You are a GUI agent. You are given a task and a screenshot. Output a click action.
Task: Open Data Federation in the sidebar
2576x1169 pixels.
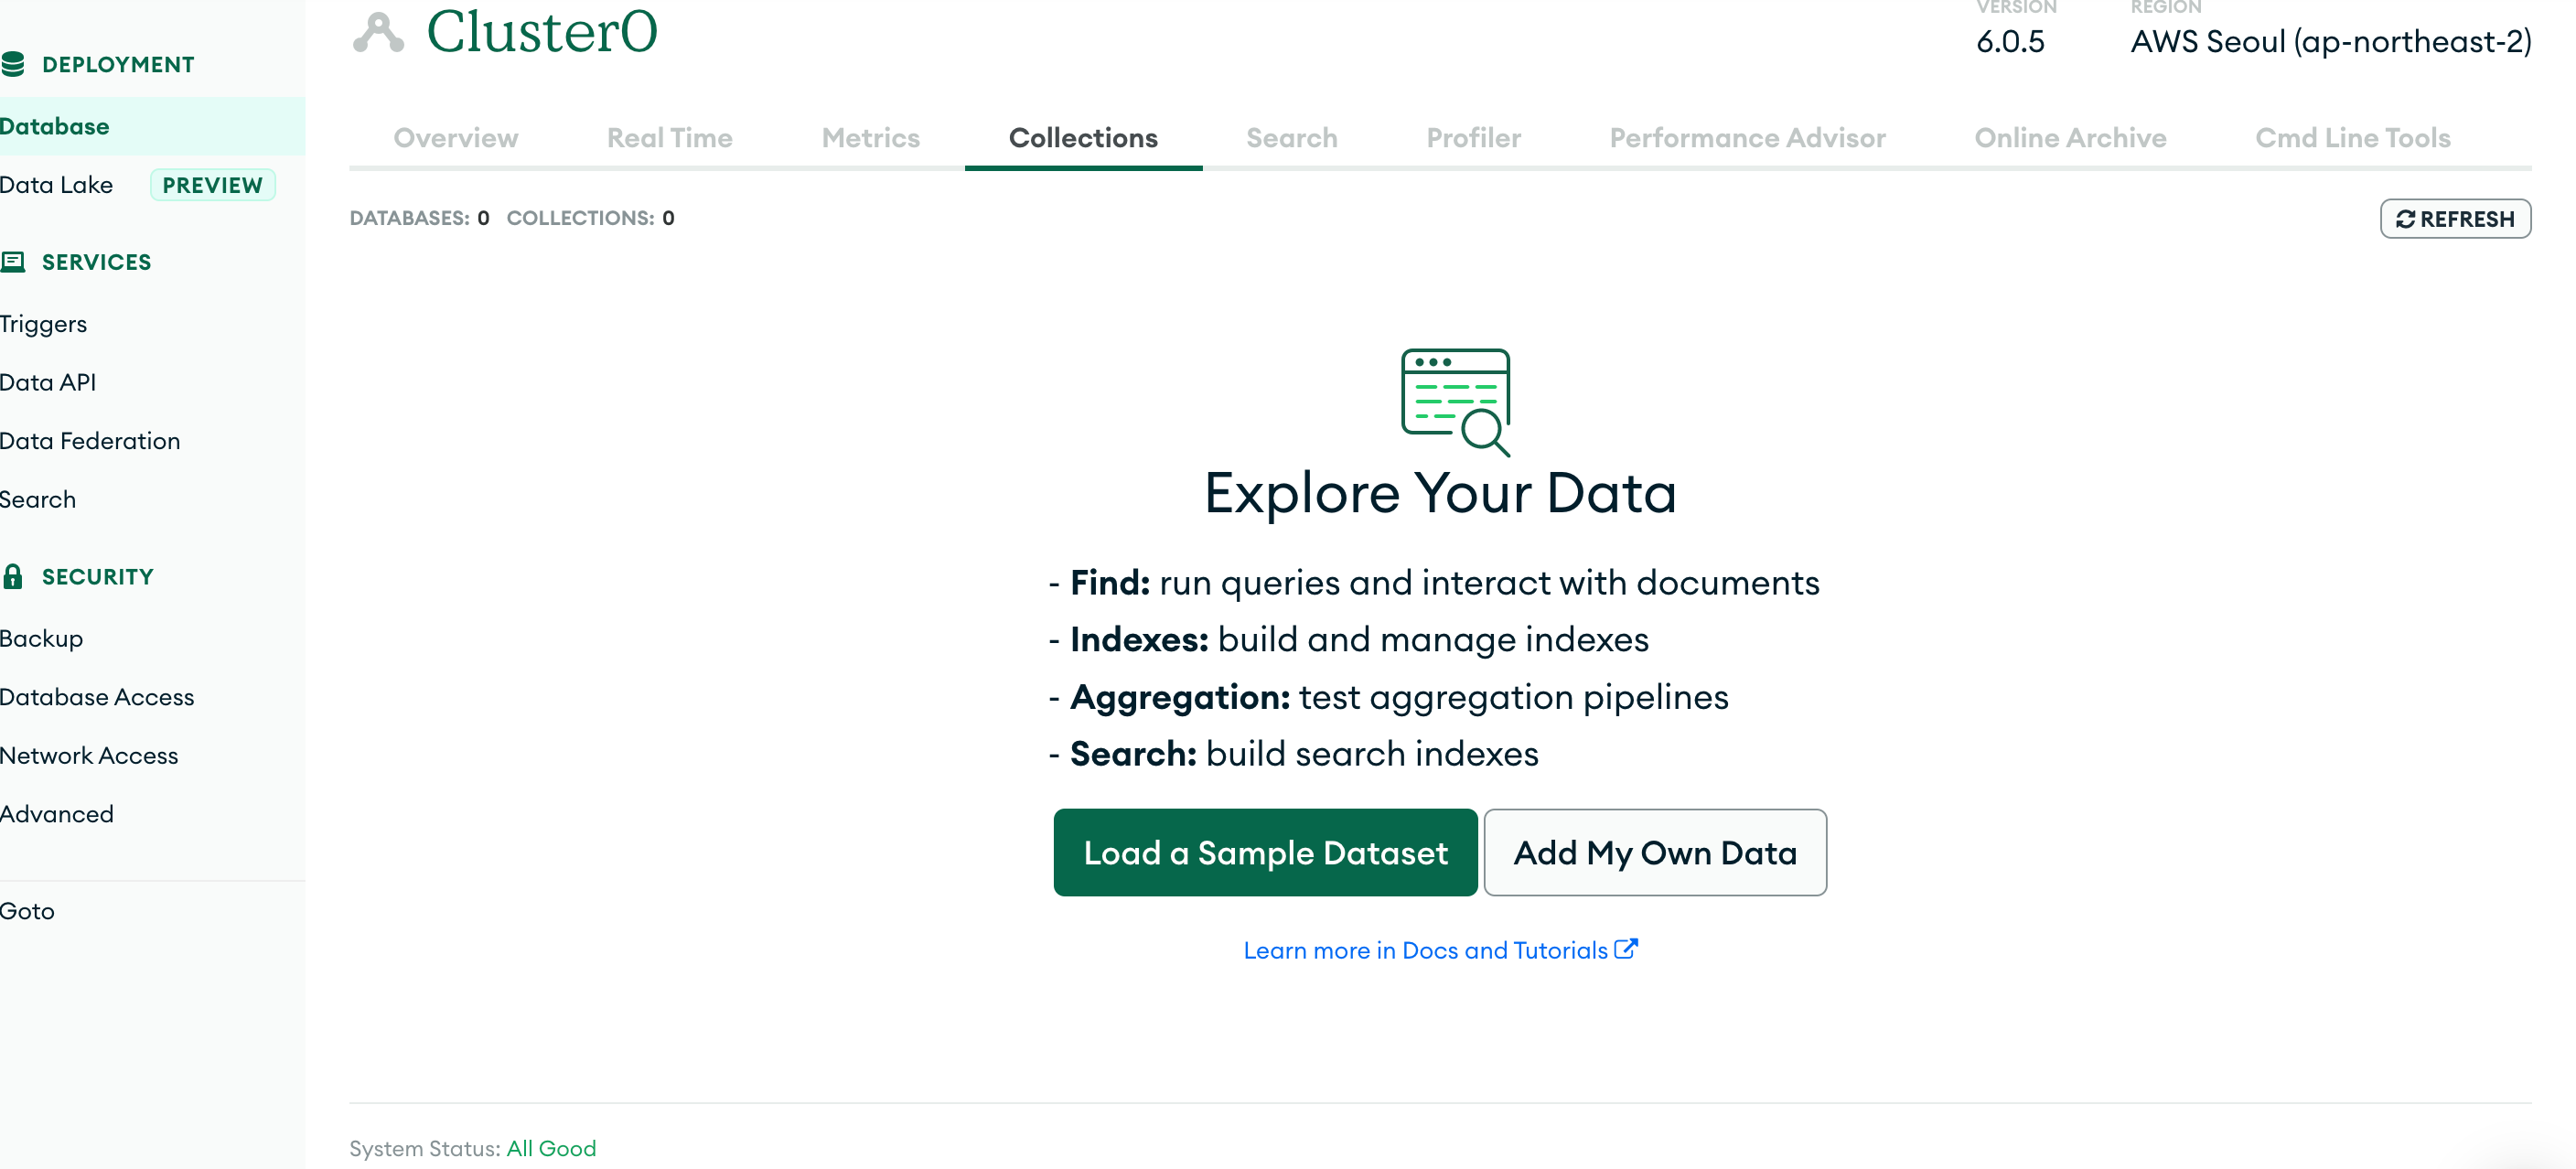click(90, 441)
